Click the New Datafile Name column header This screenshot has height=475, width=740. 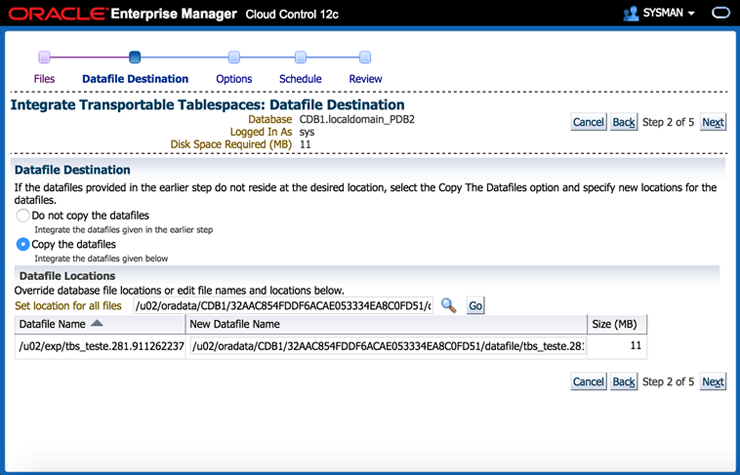386,324
